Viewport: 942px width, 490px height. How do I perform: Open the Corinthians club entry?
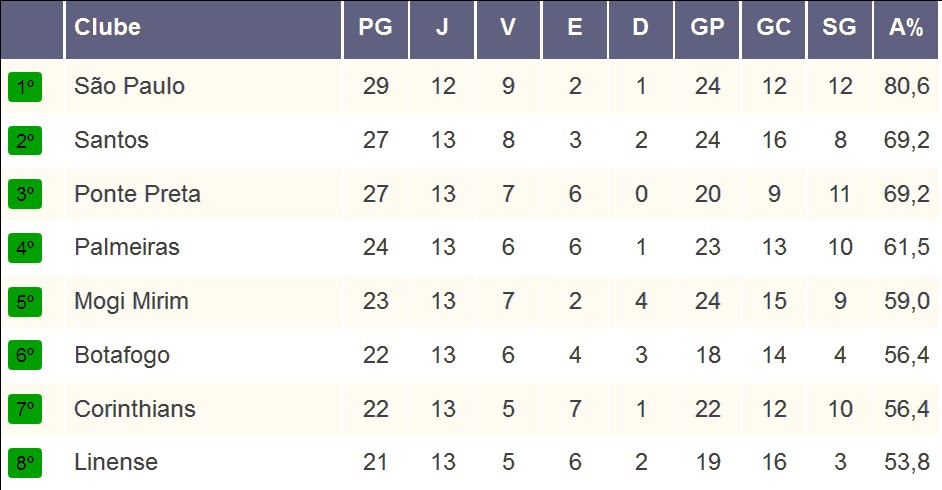tap(135, 409)
